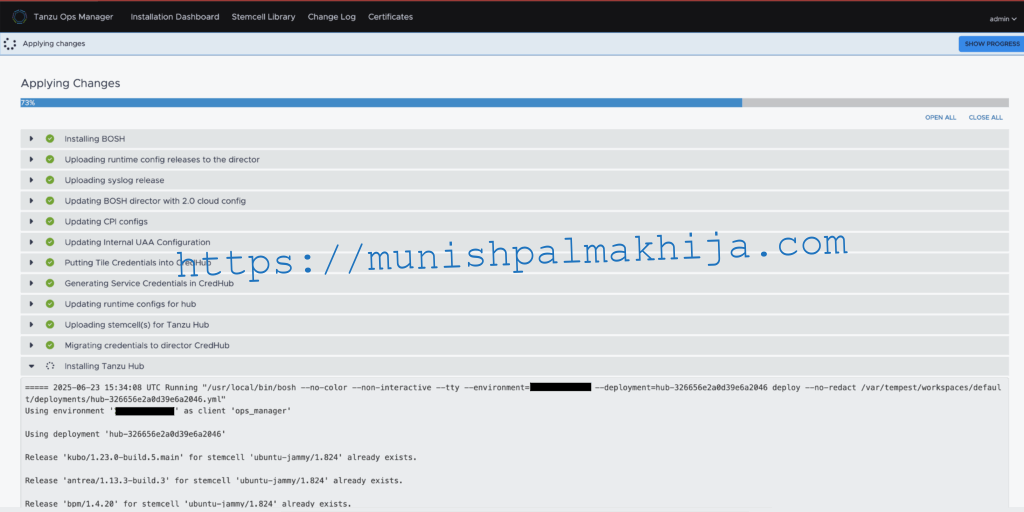Click the Uploading syslog release label

click(x=114, y=180)
